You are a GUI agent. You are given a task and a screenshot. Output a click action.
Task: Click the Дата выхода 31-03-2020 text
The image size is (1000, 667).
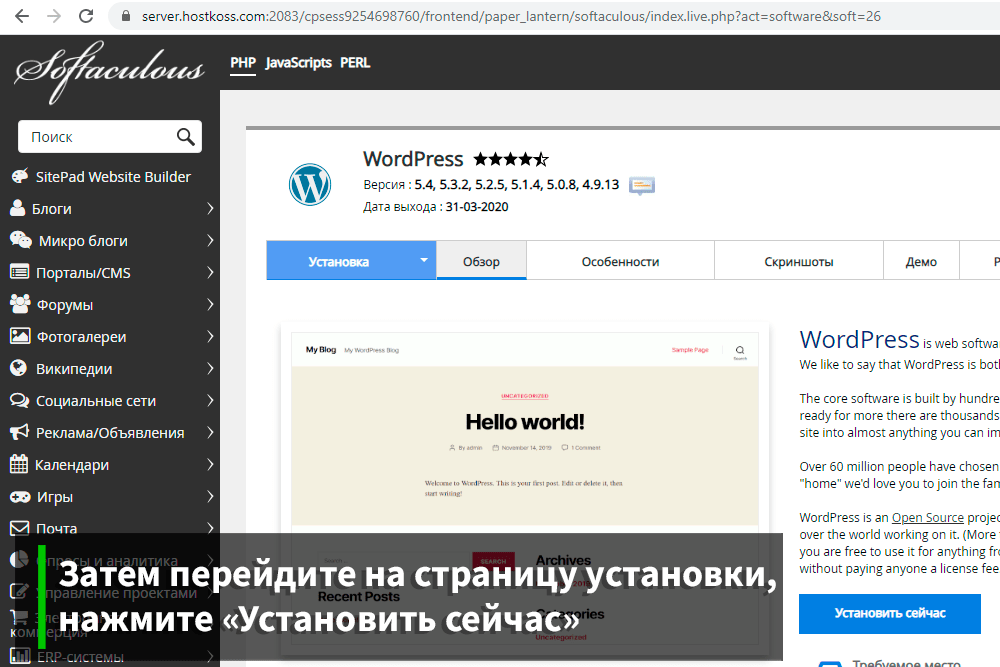click(436, 207)
